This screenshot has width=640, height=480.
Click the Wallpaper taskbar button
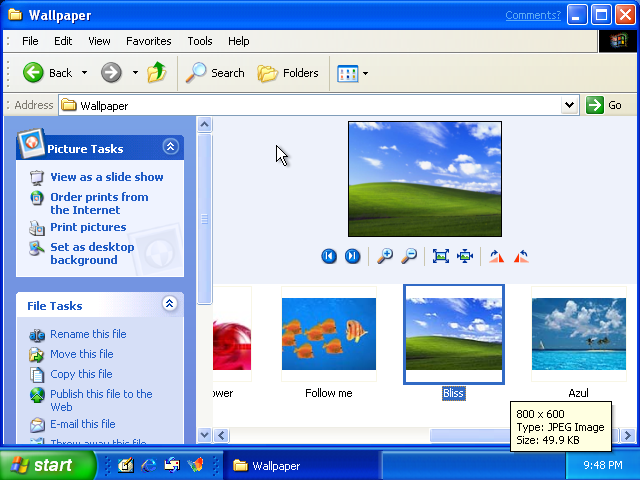[302, 466]
